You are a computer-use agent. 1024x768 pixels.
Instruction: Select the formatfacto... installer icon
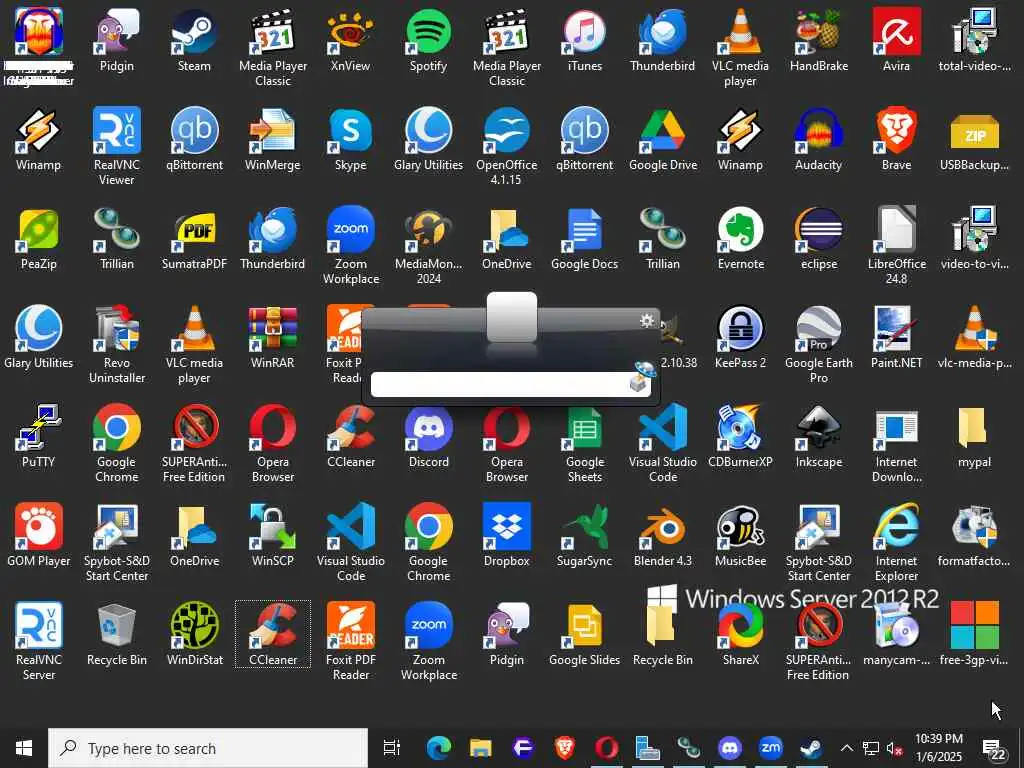click(974, 536)
